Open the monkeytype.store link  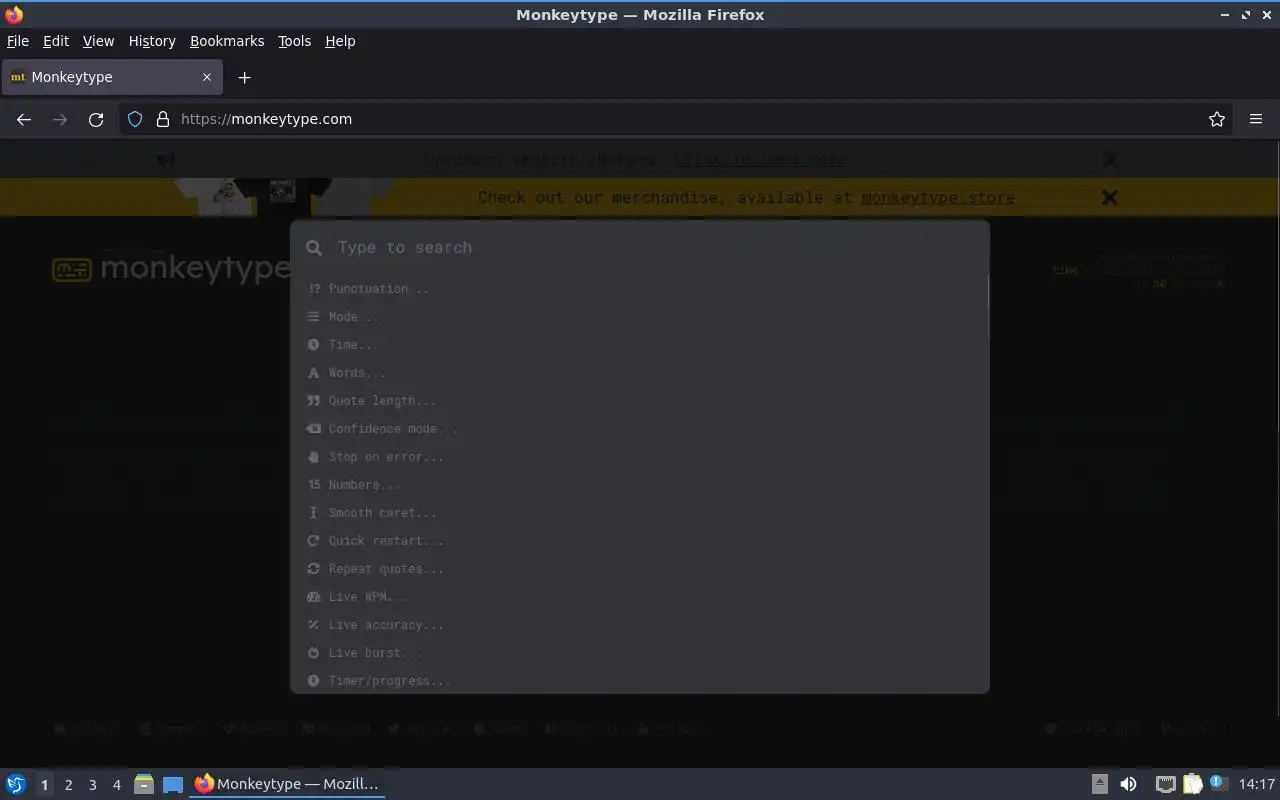click(938, 198)
